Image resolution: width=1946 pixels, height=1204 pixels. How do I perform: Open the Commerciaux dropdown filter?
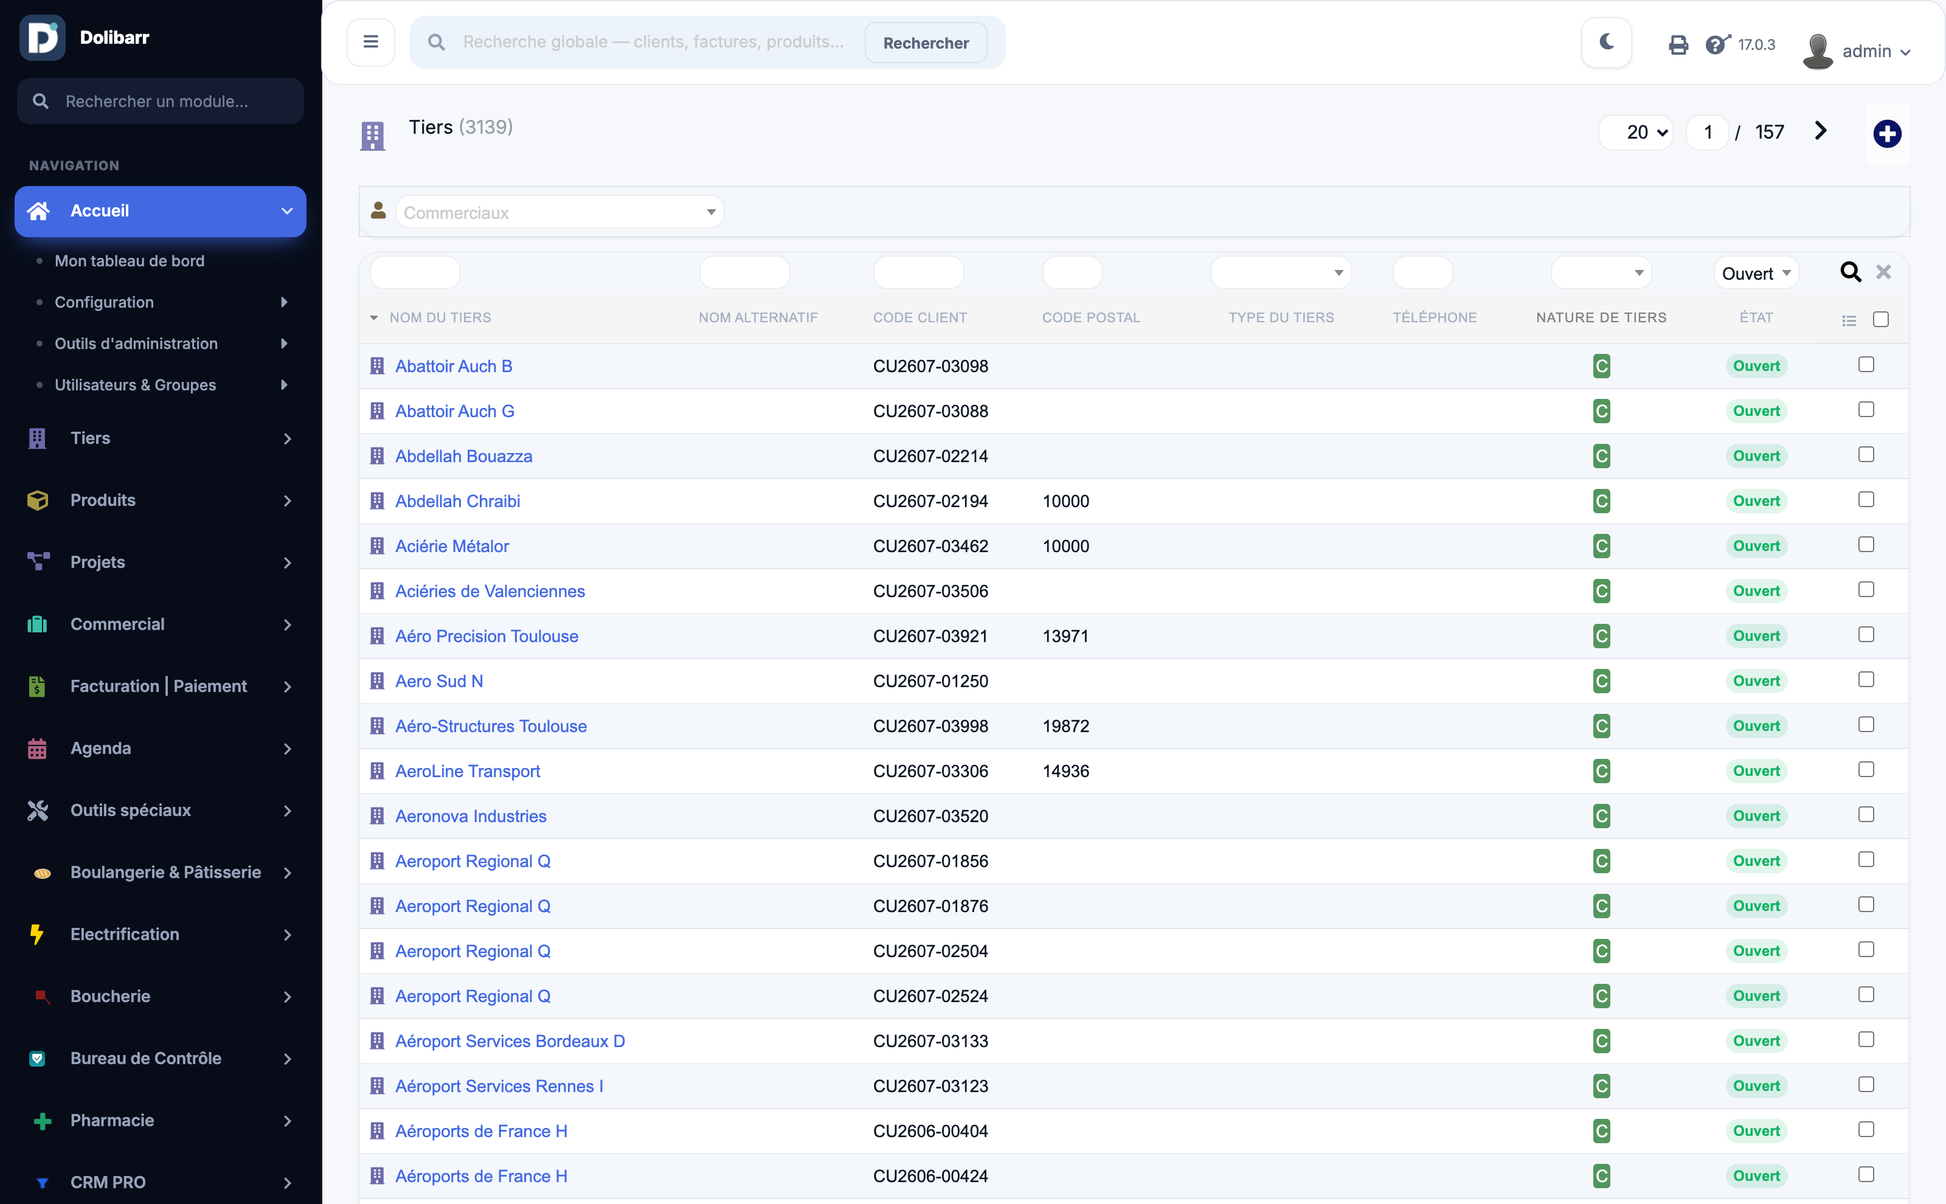[559, 212]
